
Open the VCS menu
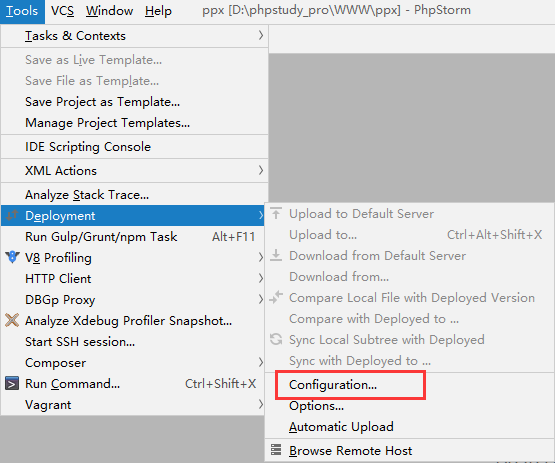click(62, 11)
